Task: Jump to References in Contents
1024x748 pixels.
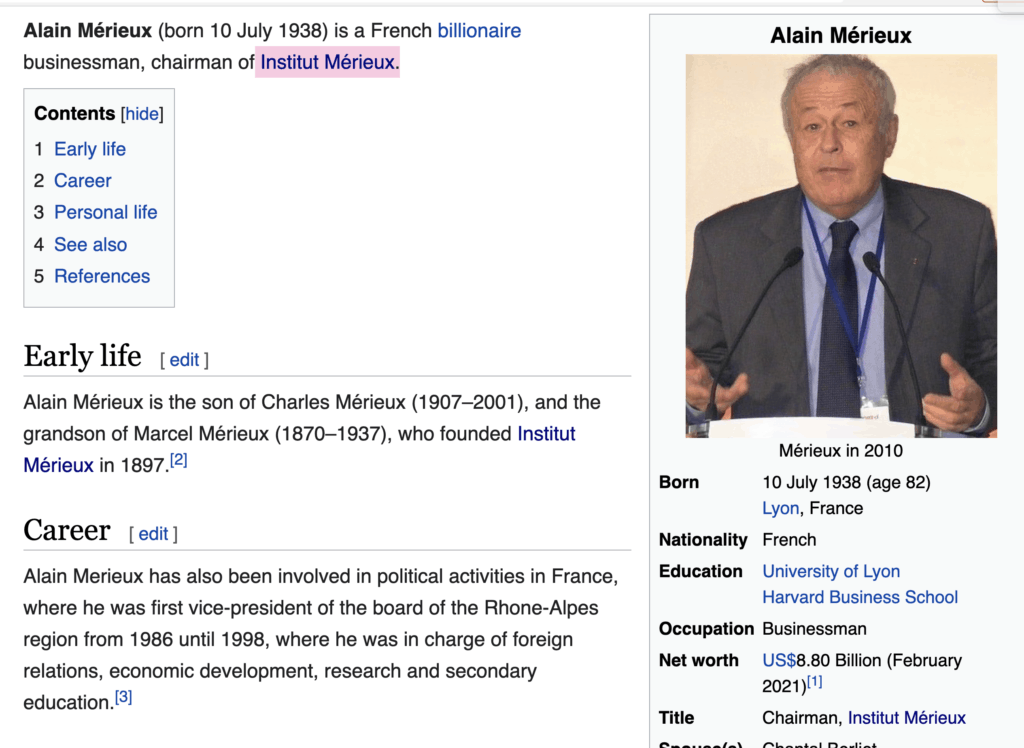Action: click(x=102, y=276)
